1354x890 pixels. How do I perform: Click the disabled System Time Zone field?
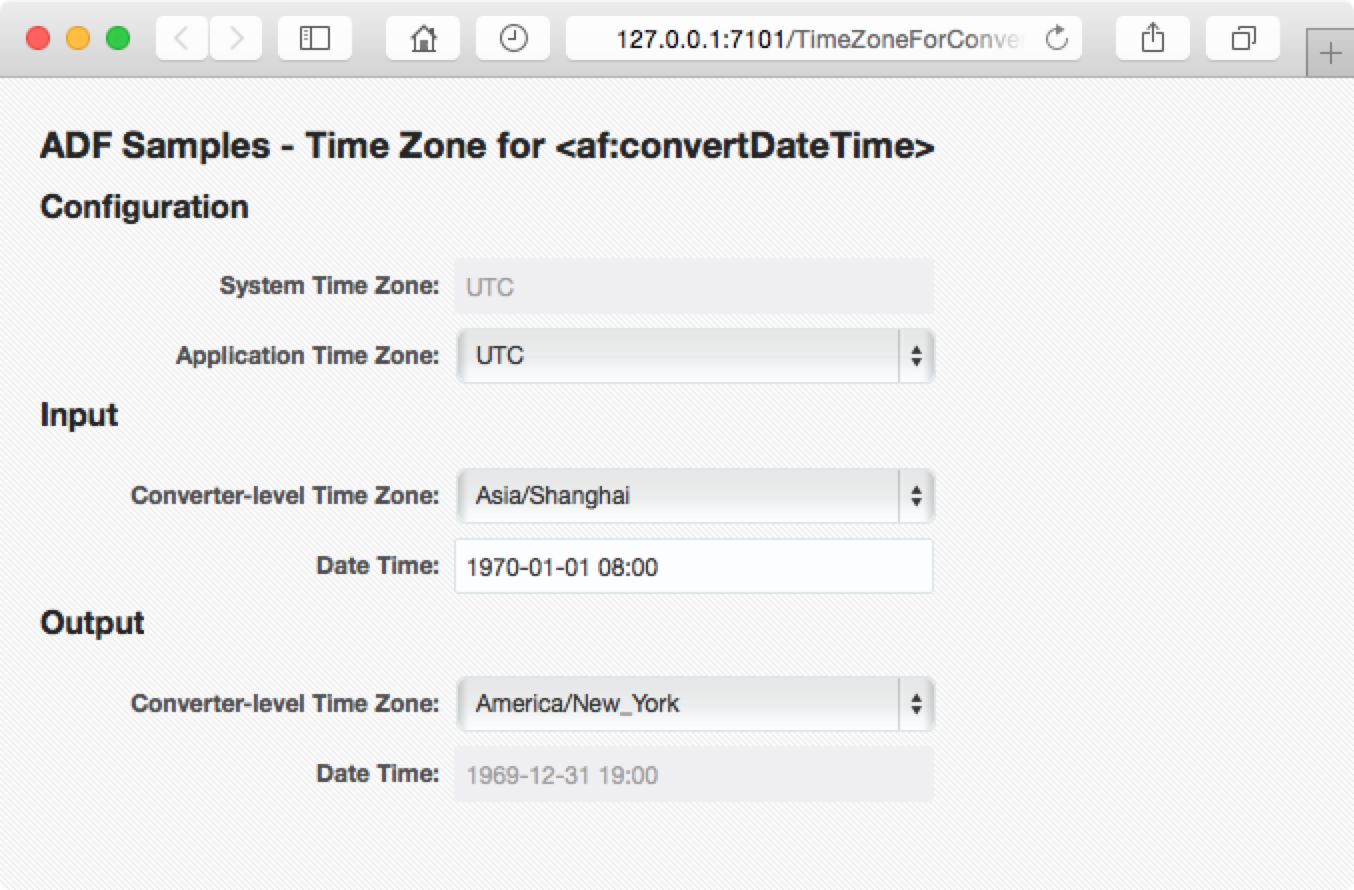click(694, 286)
